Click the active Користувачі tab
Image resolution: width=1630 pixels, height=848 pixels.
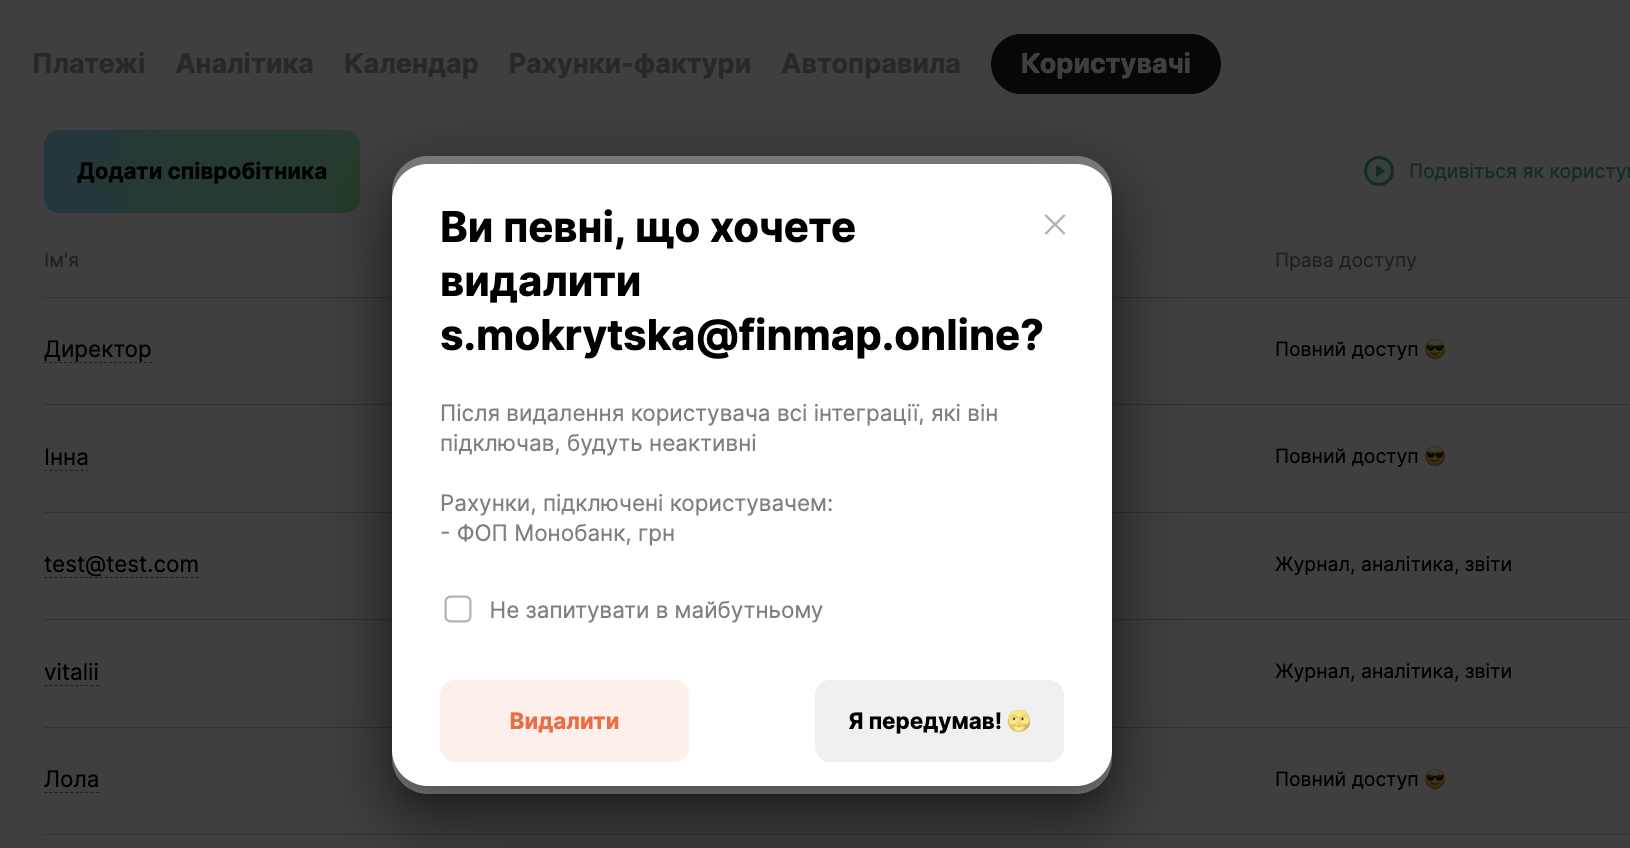[1106, 64]
